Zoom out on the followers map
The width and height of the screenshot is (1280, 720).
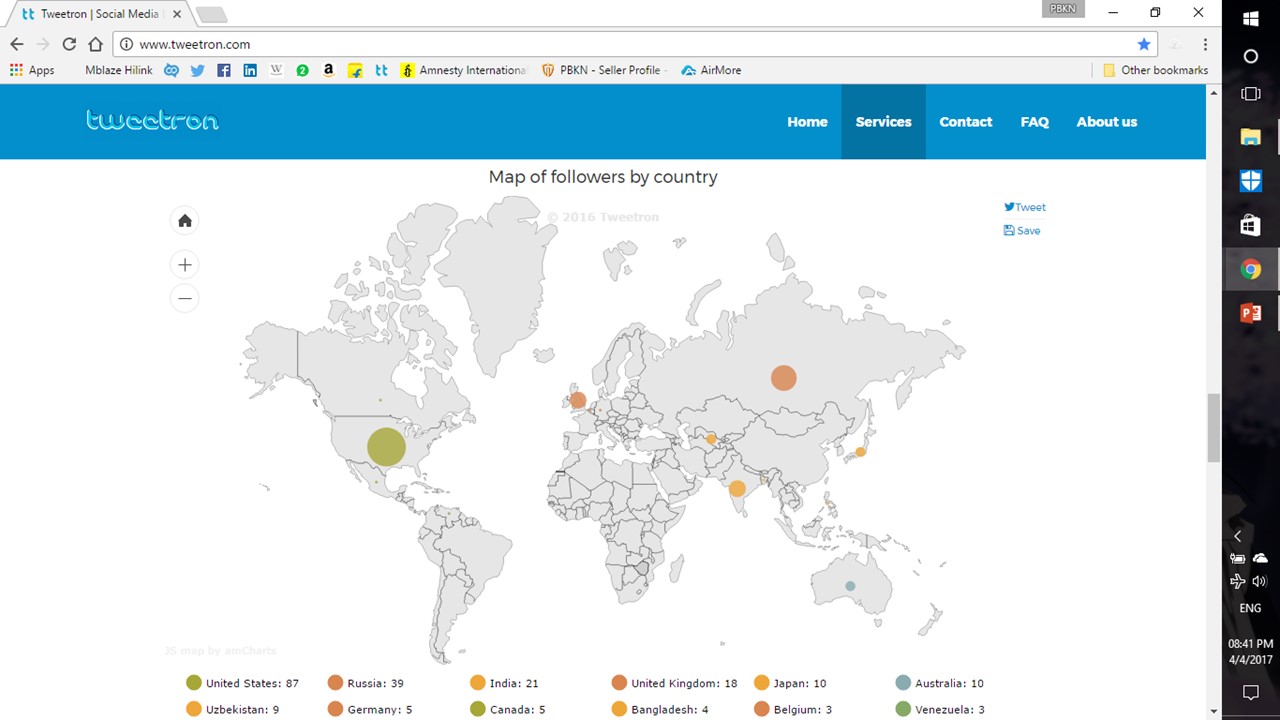[x=185, y=298]
